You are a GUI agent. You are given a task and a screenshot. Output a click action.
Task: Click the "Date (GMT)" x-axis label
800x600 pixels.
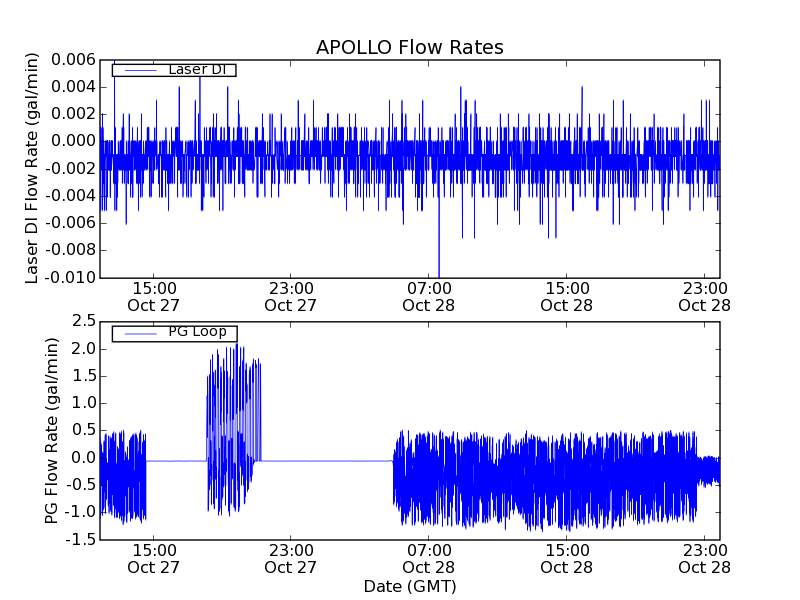pyautogui.click(x=409, y=586)
